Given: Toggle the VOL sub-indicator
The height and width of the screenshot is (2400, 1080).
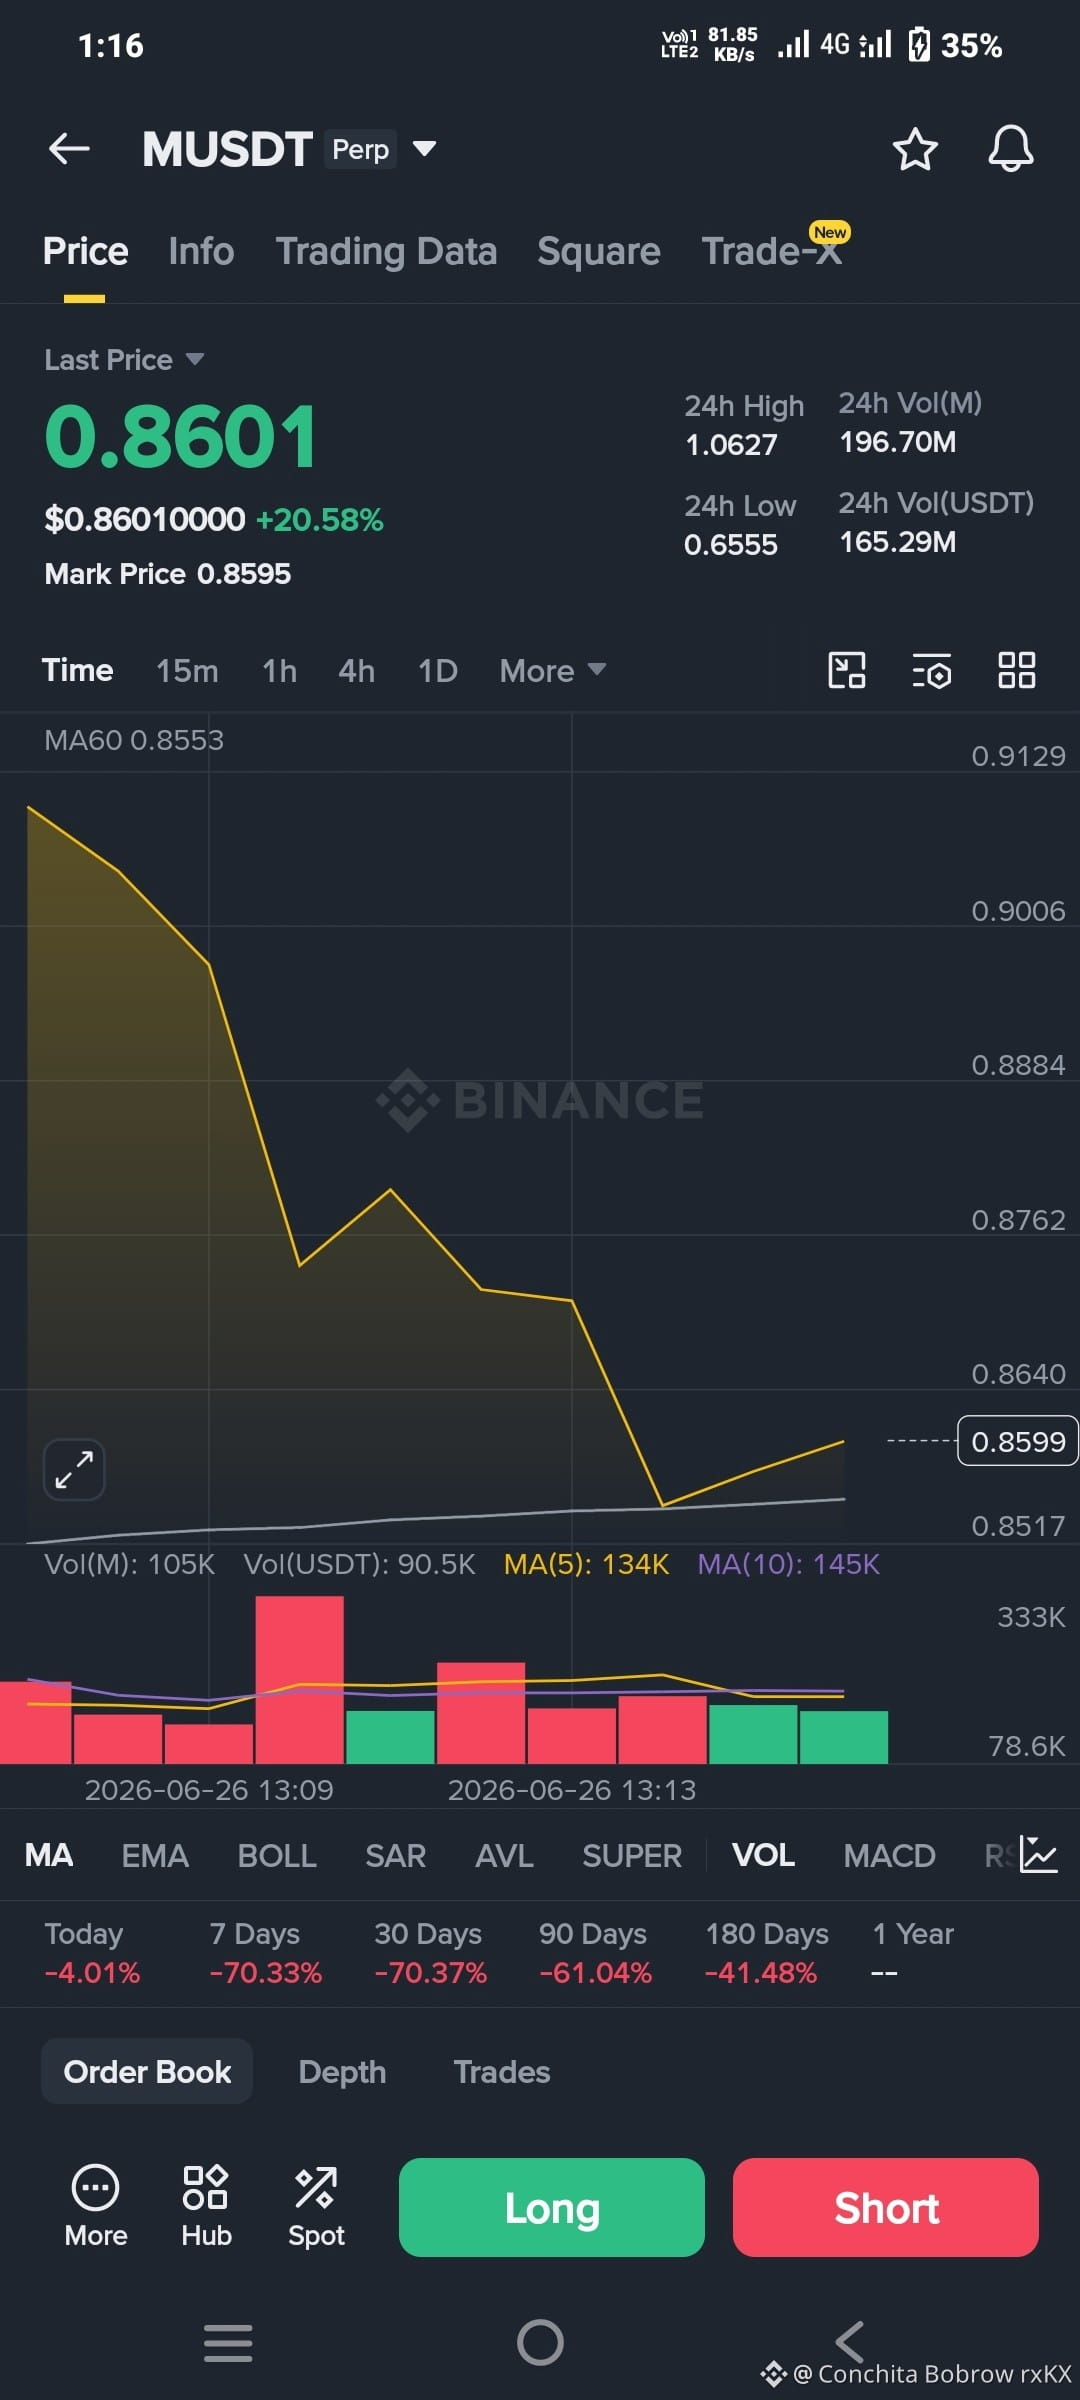Looking at the screenshot, I should click(x=763, y=1855).
